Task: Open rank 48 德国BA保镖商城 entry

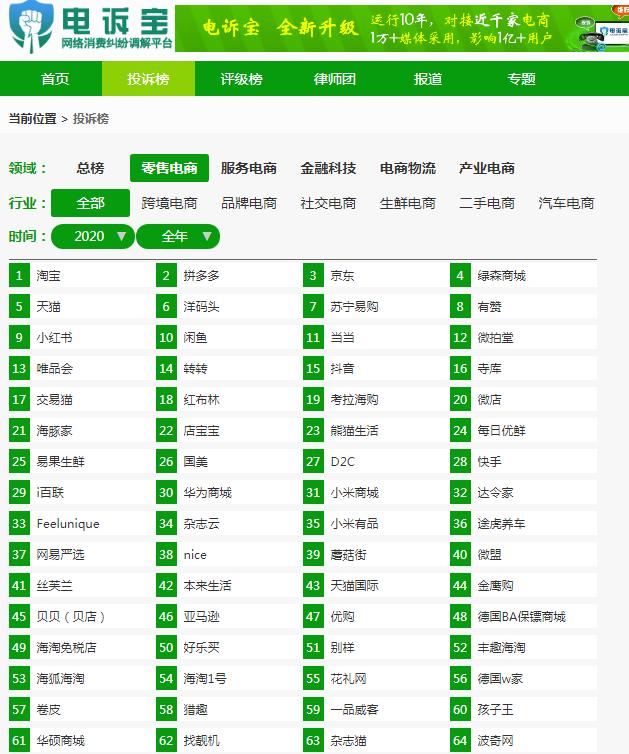Action: coord(524,617)
